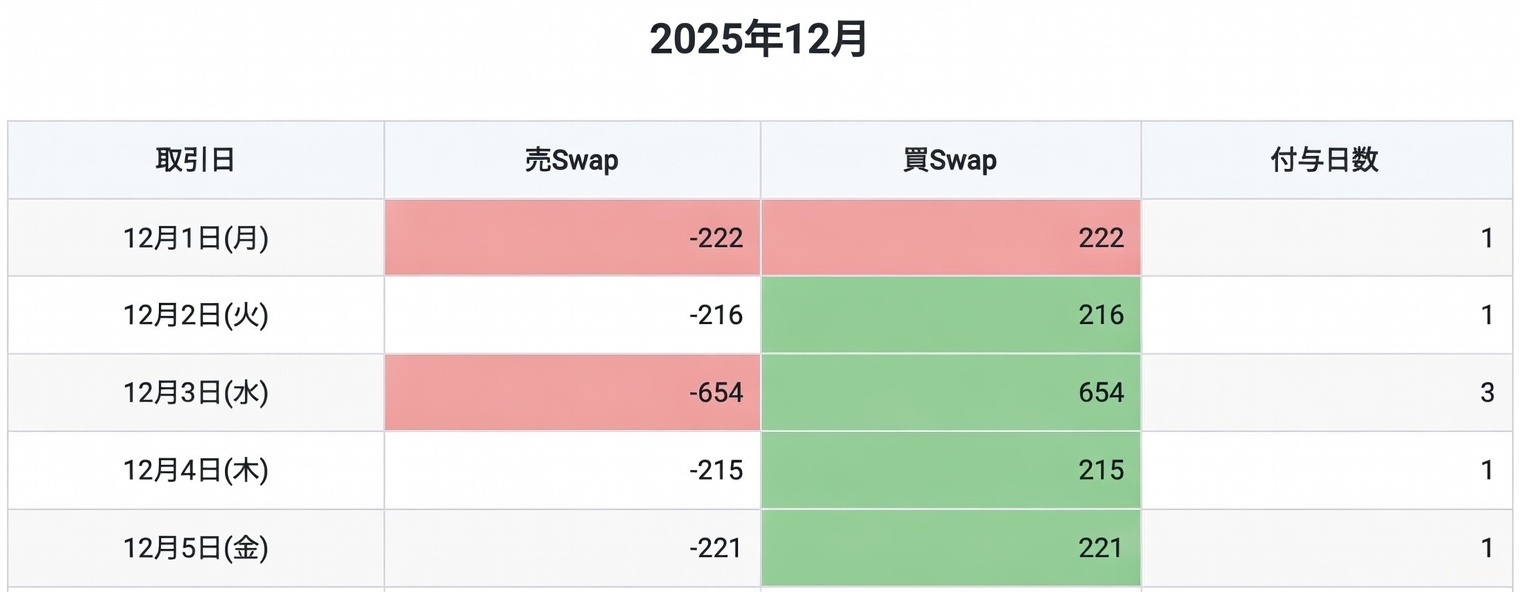Click the 2025年12月 heading

point(759,40)
